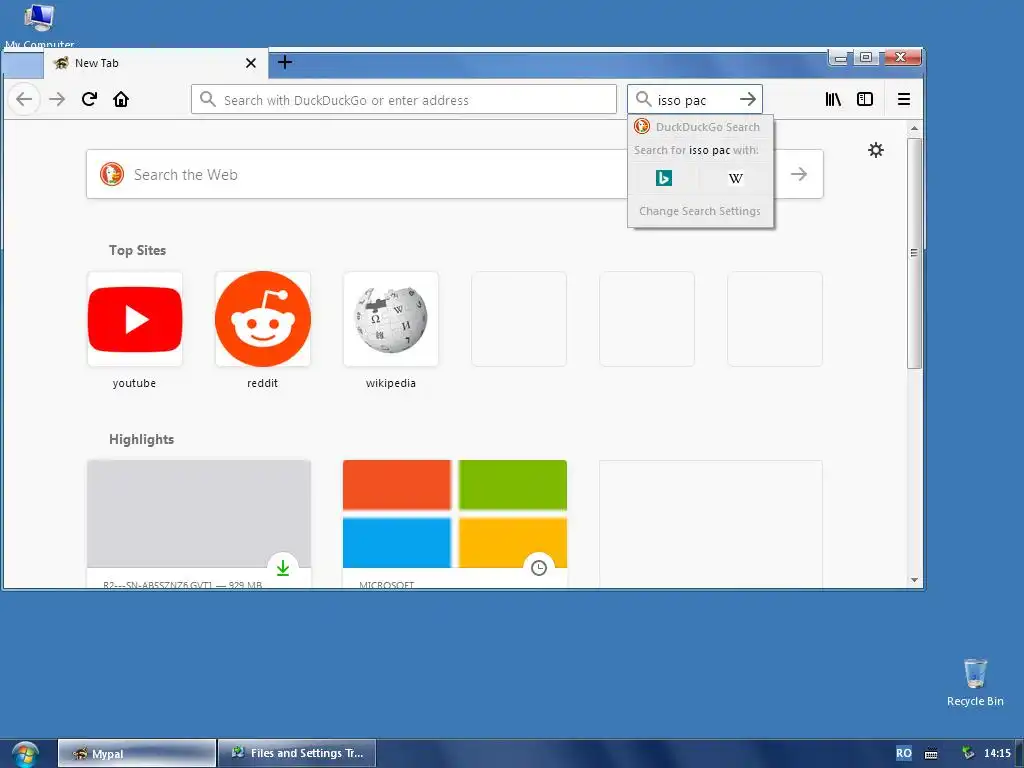This screenshot has height=768, width=1024.
Task: Click the page search go arrow
Action: (798, 174)
